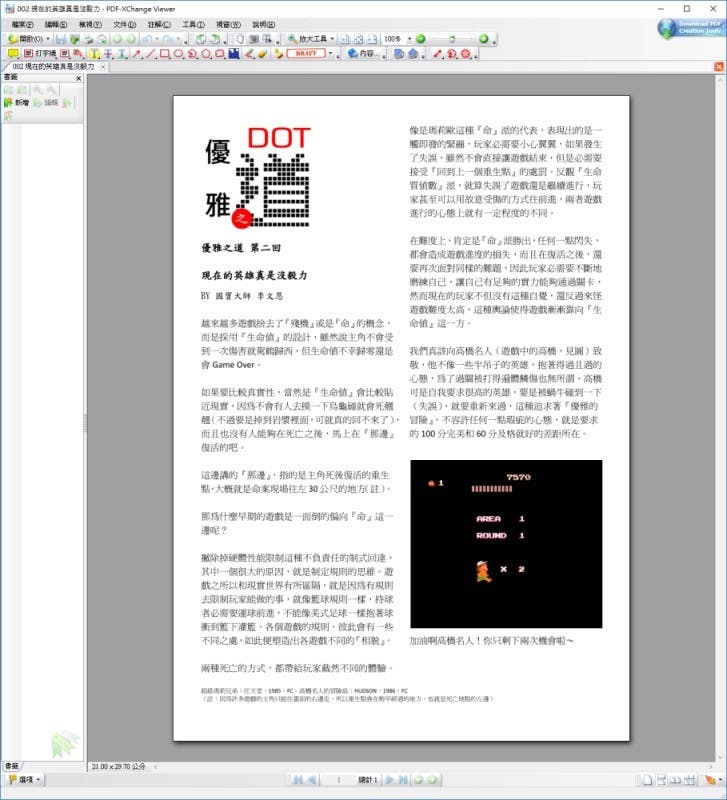Viewport: 727px width, 800px height.
Task: Open the 工具 (Tools) menu
Action: (x=193, y=24)
